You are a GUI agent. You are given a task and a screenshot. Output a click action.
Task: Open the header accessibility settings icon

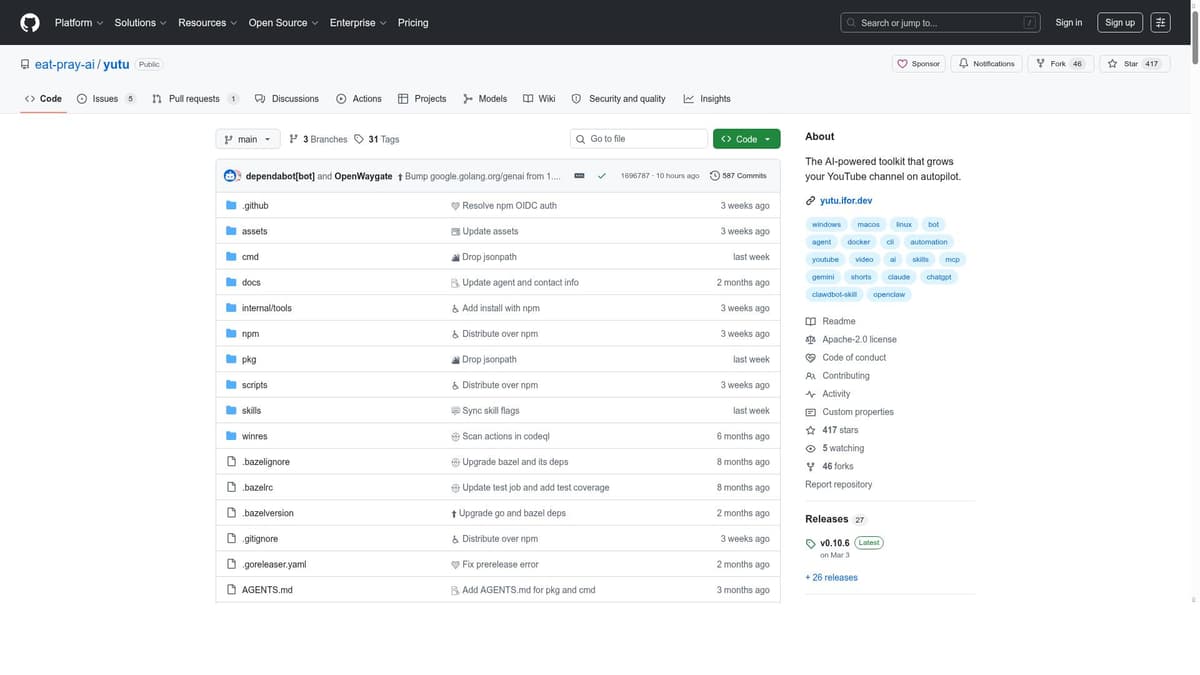click(x=1160, y=22)
